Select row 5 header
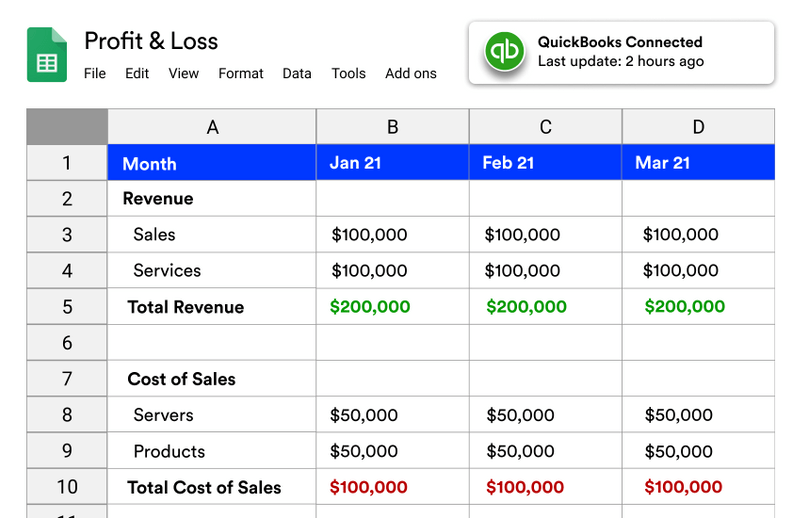 pyautogui.click(x=67, y=307)
